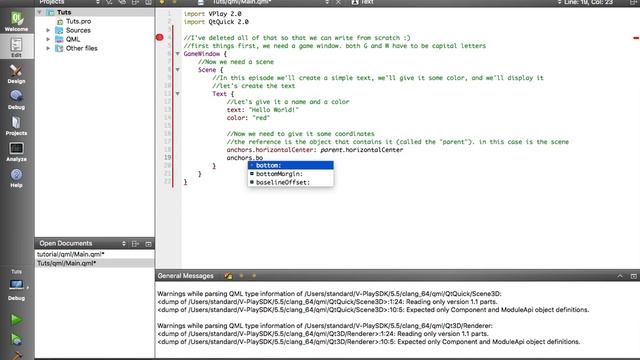Open the Design mode
The image size is (640, 360).
click(16, 73)
